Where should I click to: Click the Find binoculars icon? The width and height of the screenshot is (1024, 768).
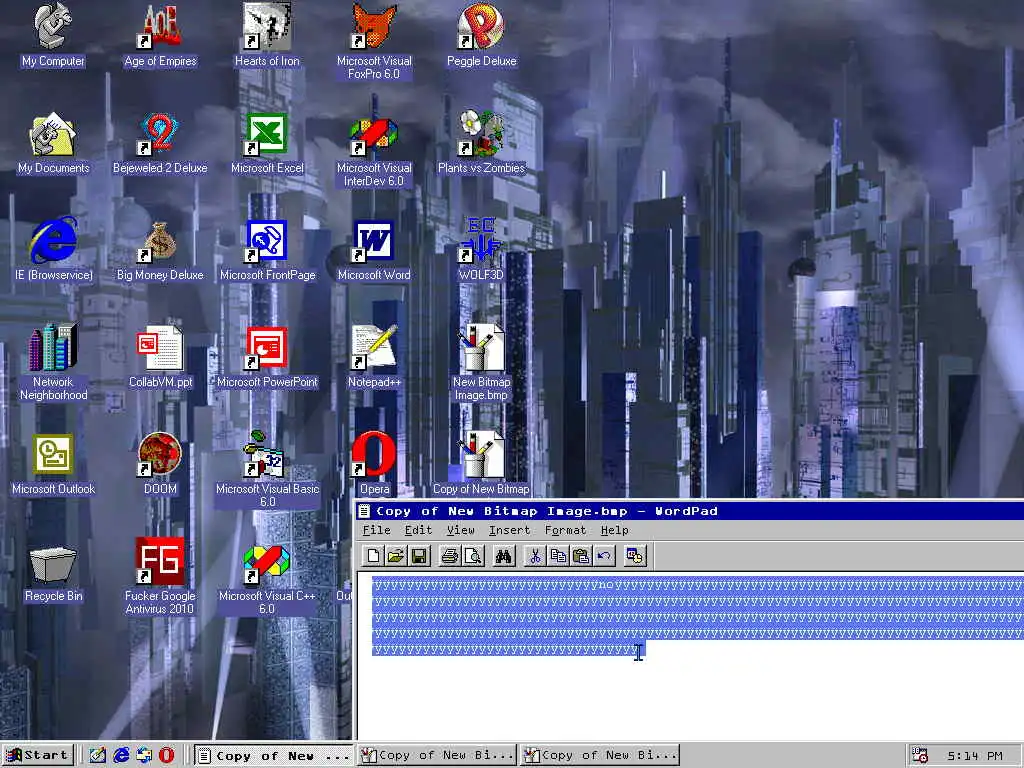click(x=504, y=556)
